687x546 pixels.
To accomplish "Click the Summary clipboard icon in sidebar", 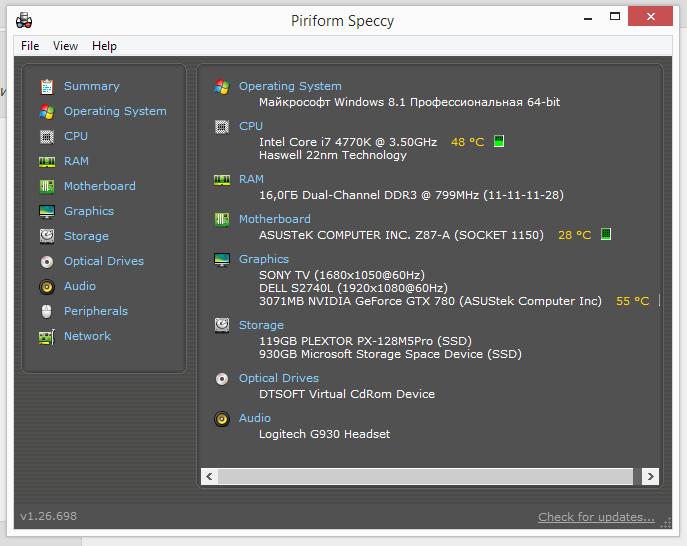I will [x=47, y=86].
